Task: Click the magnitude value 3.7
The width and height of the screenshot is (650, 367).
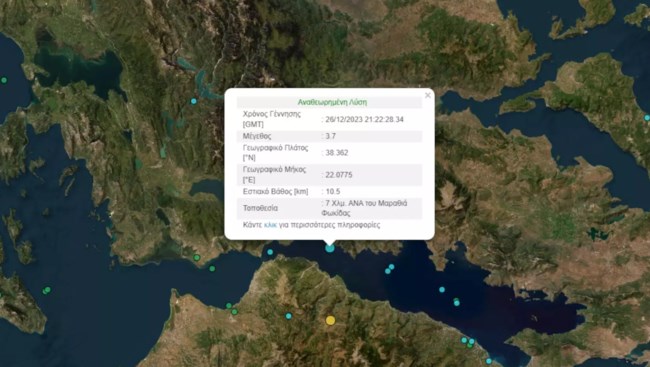Action: tap(330, 136)
